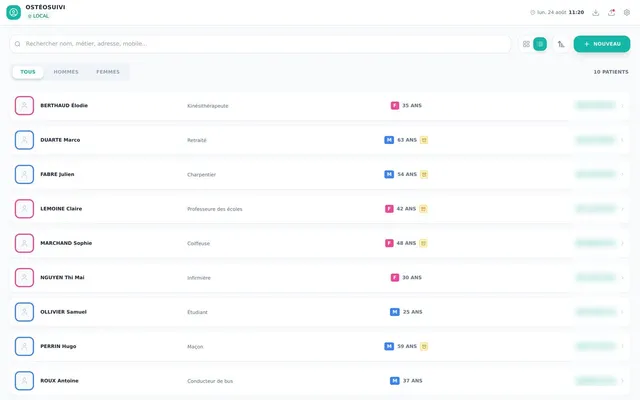The width and height of the screenshot is (640, 400).
Task: Expand BERTHAUD Élodie row chevron
Action: point(622,106)
